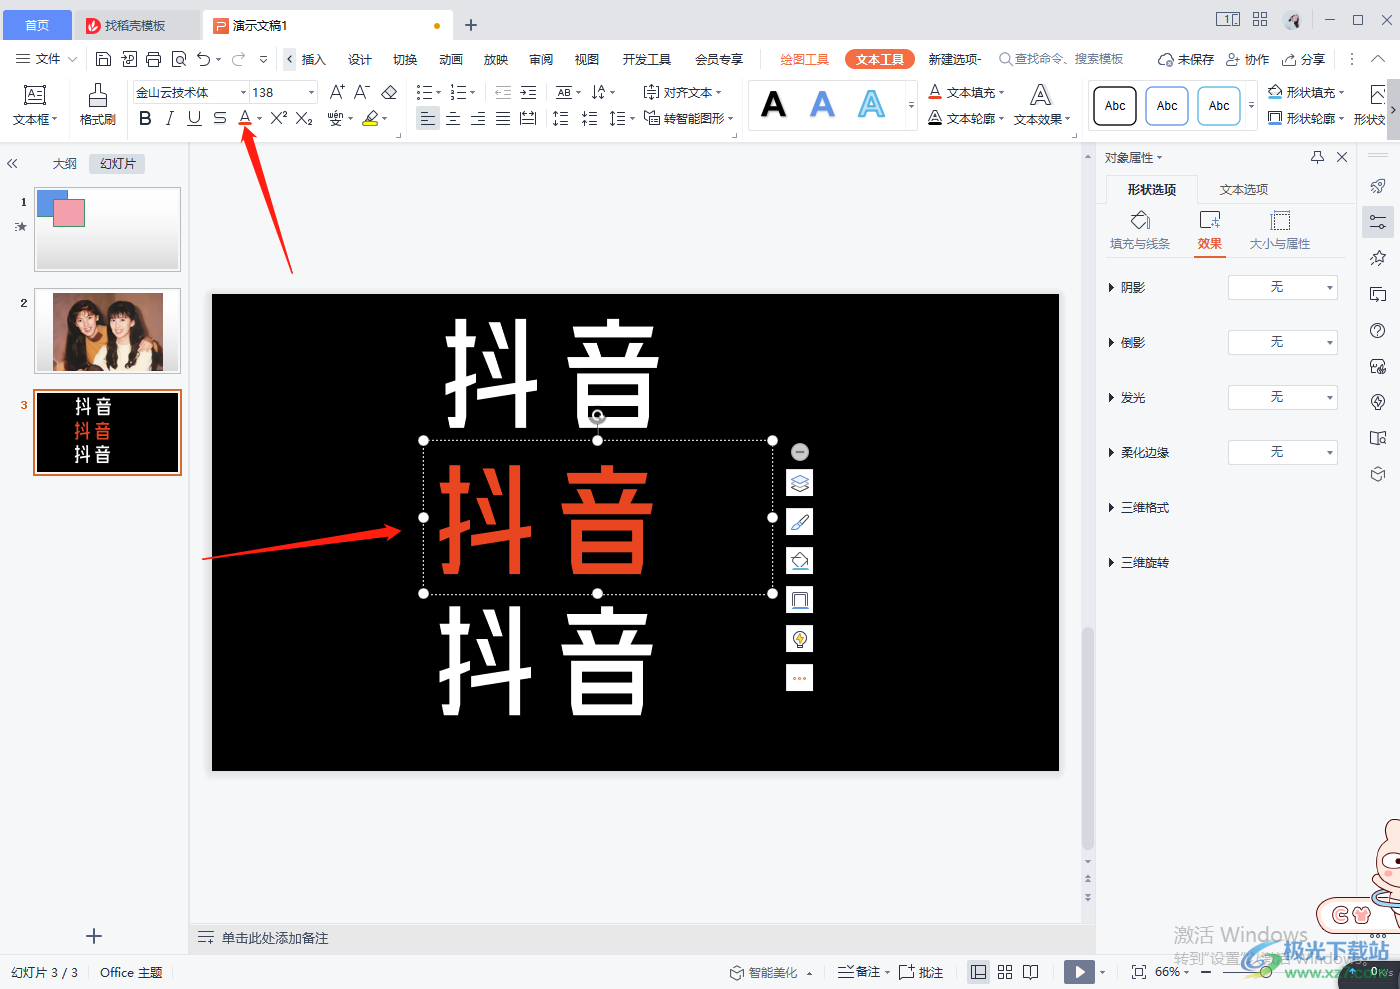Click the increase indent icon

tap(528, 92)
